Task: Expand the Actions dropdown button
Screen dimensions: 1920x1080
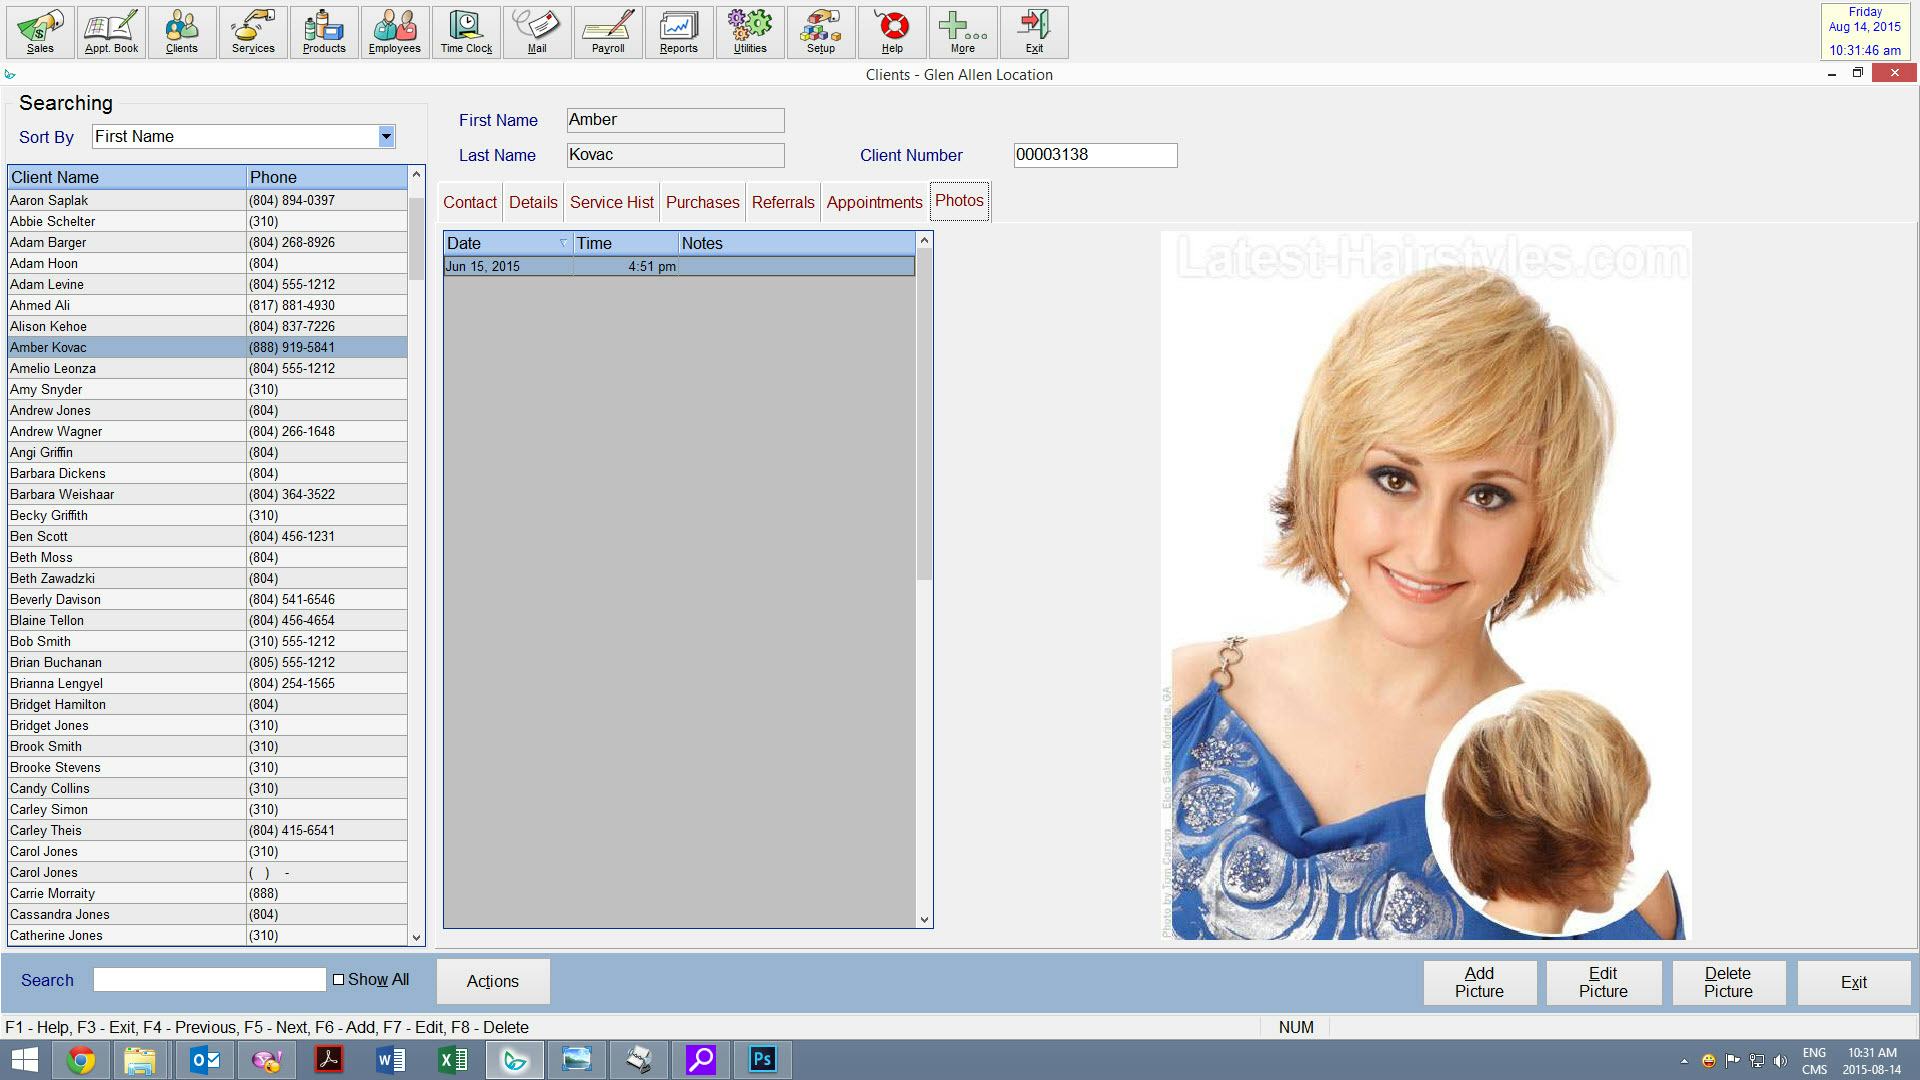Action: click(x=492, y=981)
